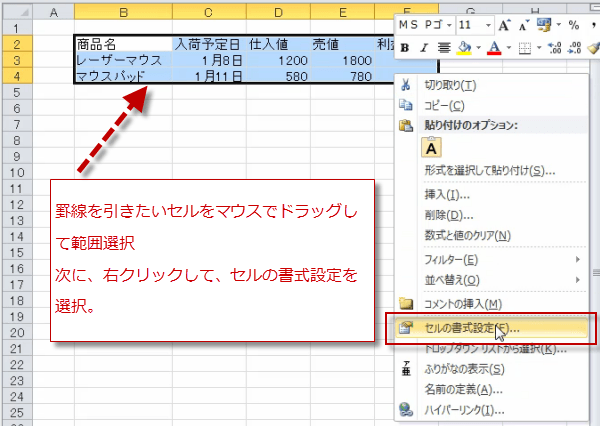Open セルの書式設定(F) dialog
The width and height of the screenshot is (600, 426).
tap(491, 328)
